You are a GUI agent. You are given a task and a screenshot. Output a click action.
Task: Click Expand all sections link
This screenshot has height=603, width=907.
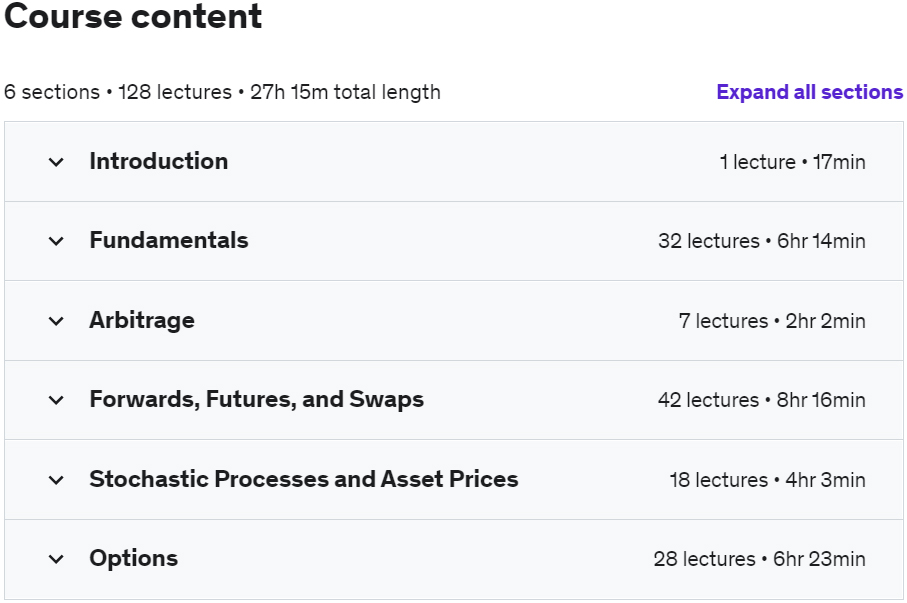click(809, 92)
